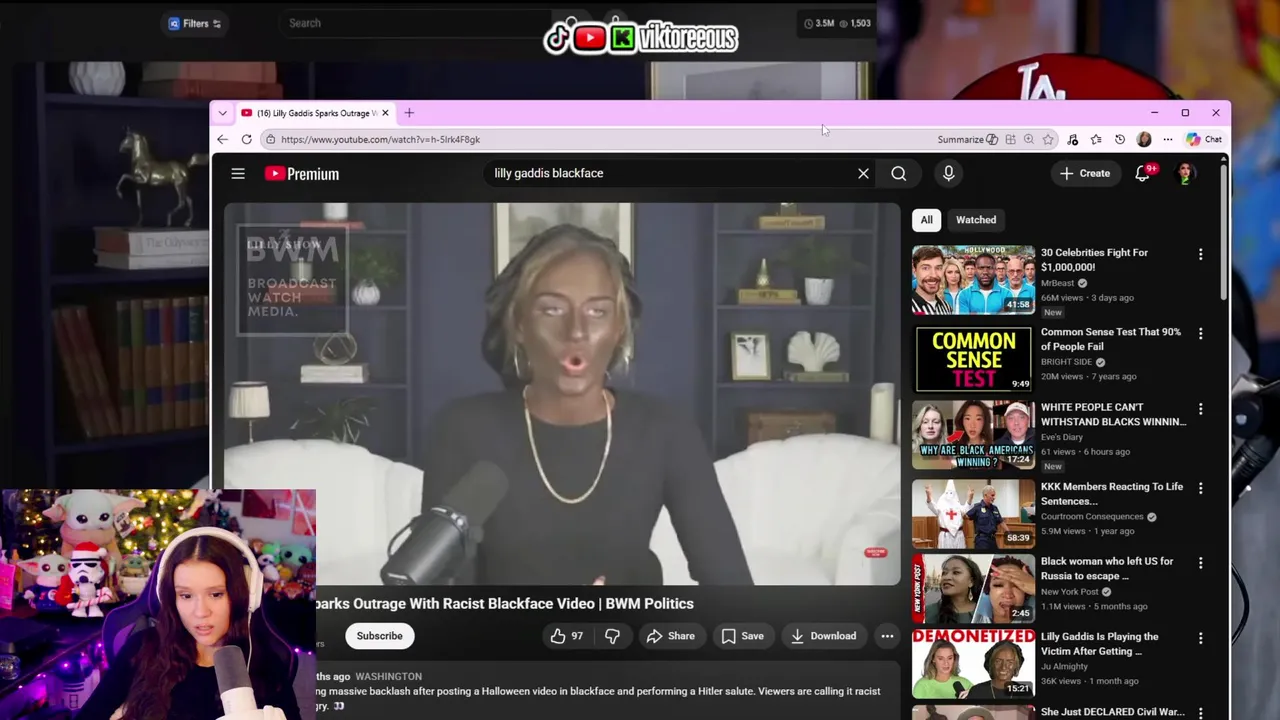Click the browser address bar URL

pos(380,140)
